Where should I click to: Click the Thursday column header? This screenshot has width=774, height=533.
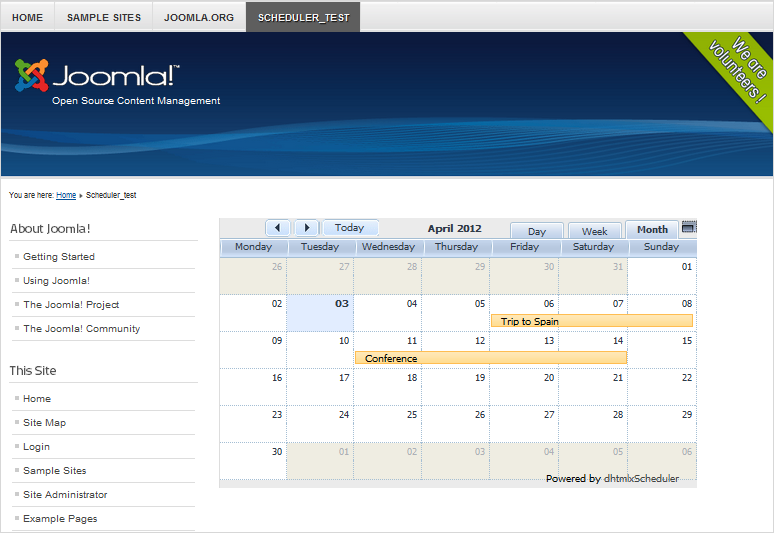click(x=456, y=247)
